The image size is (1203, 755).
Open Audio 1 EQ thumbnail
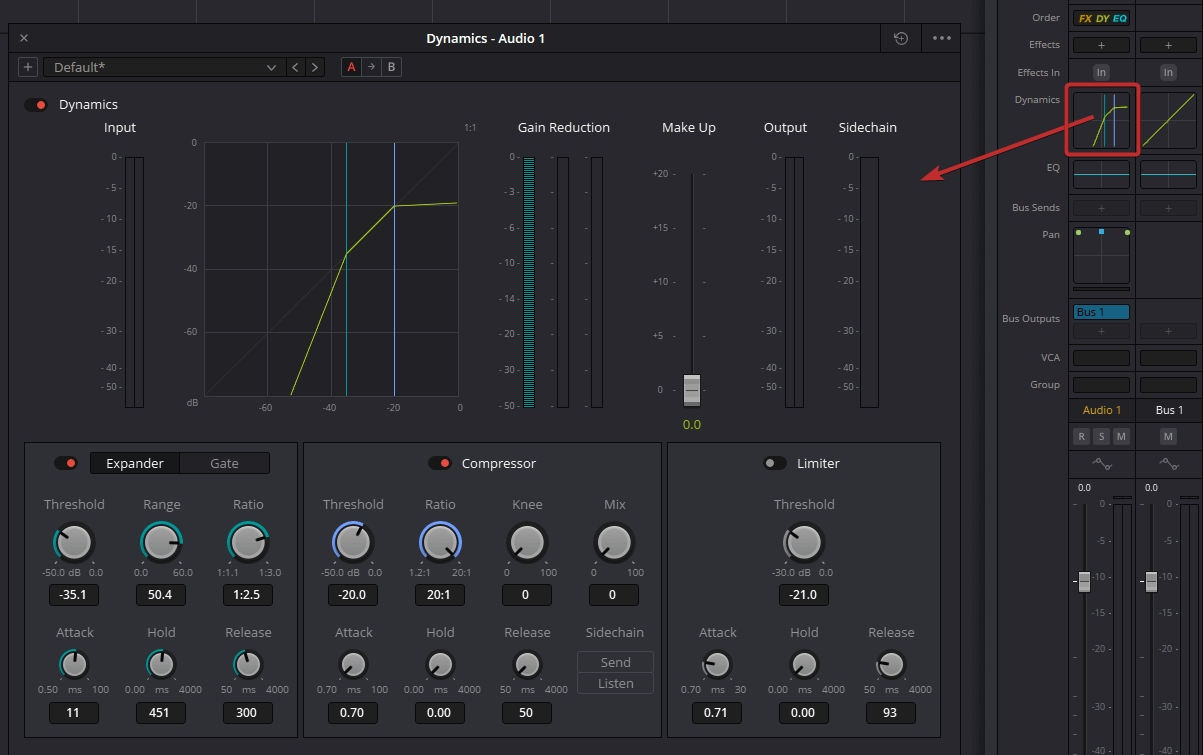point(1101,174)
